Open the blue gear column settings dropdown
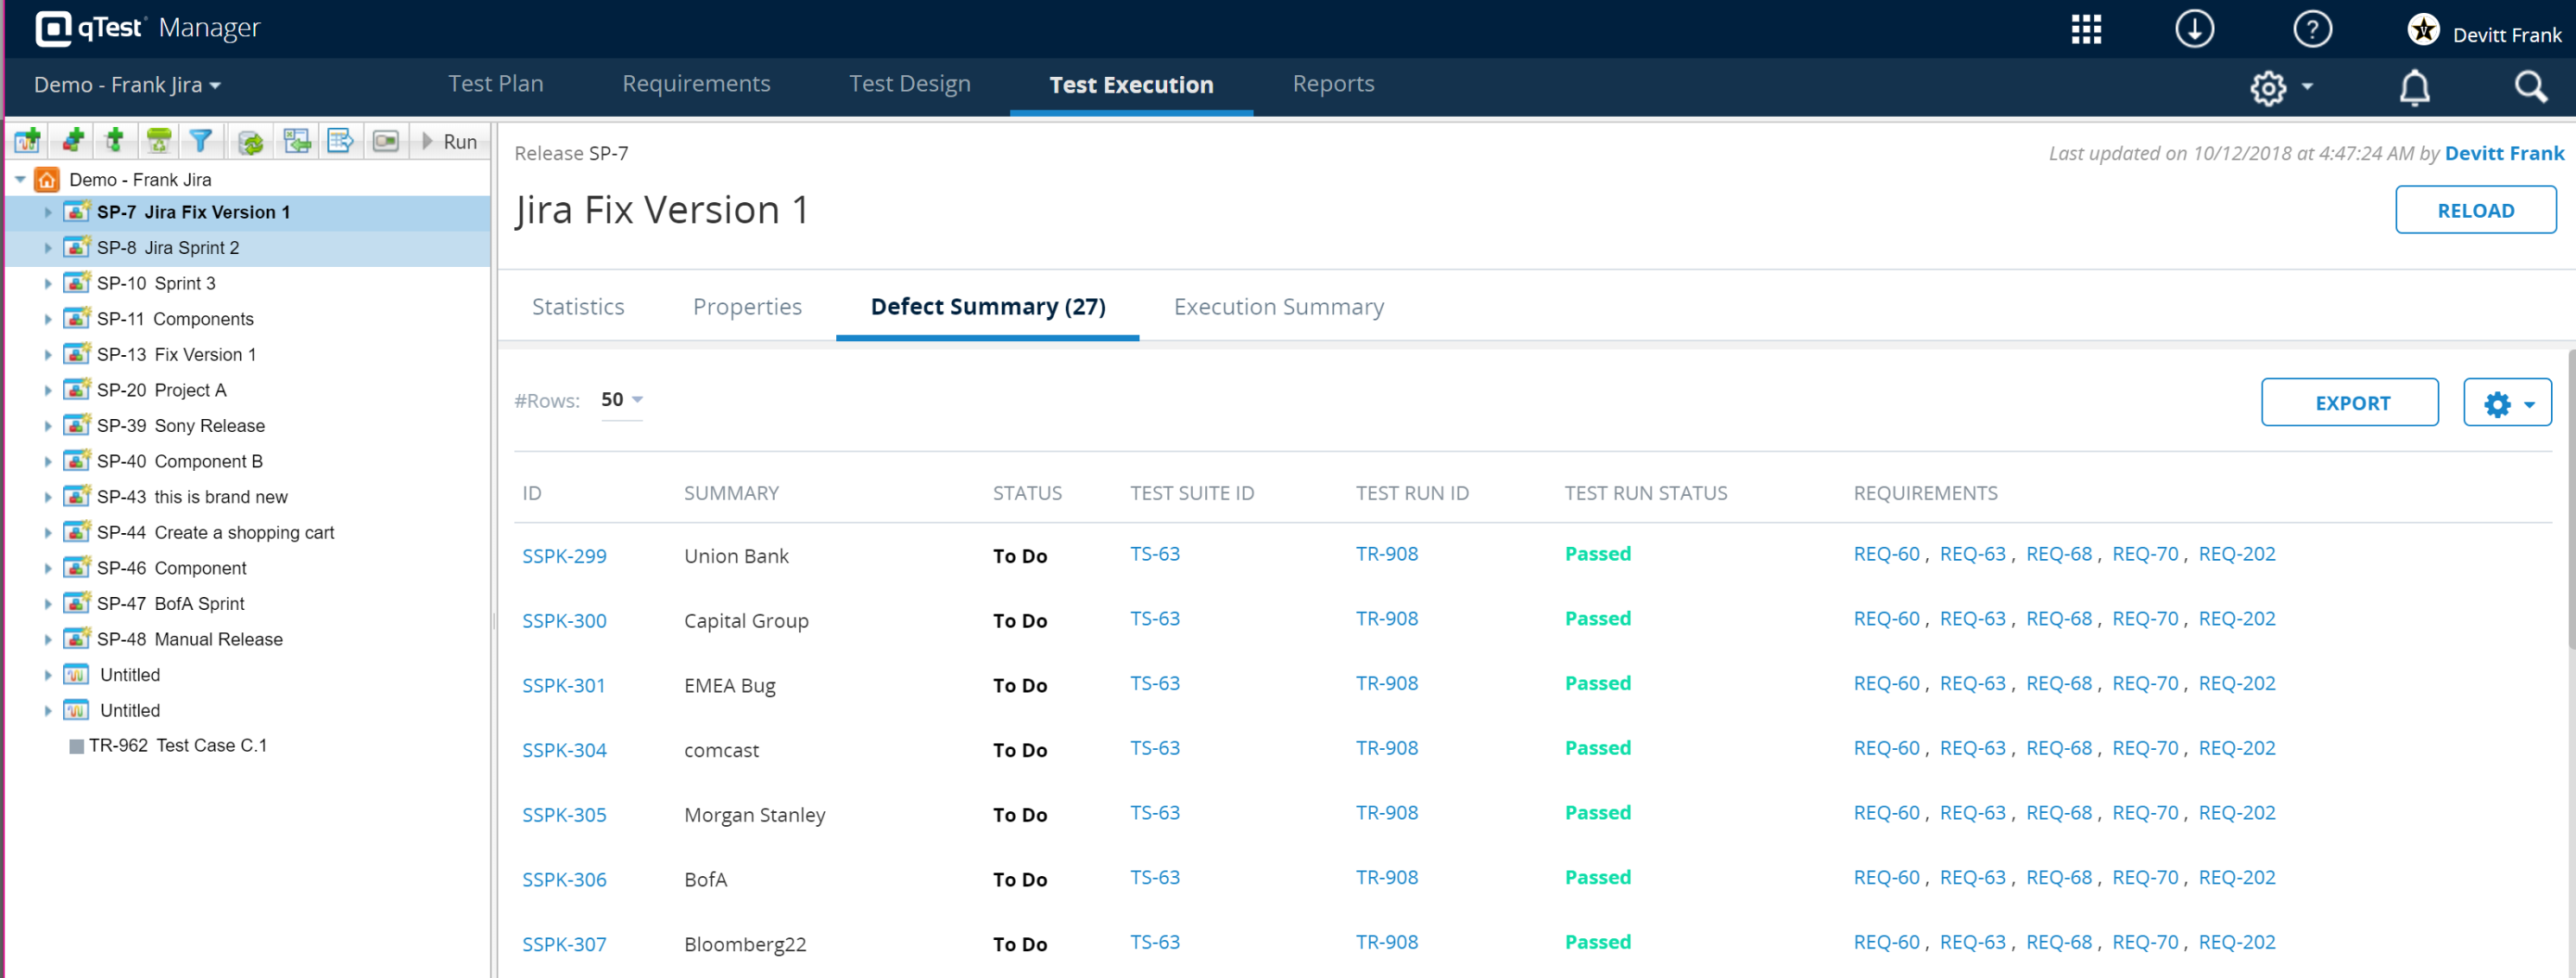 (x=2506, y=403)
